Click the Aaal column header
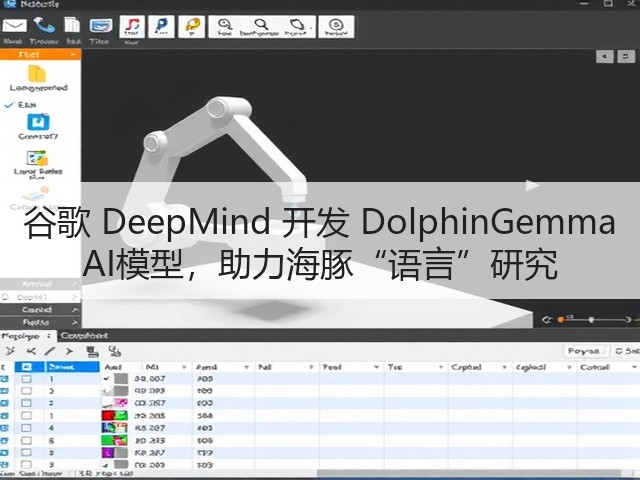640x480 pixels. tap(113, 367)
